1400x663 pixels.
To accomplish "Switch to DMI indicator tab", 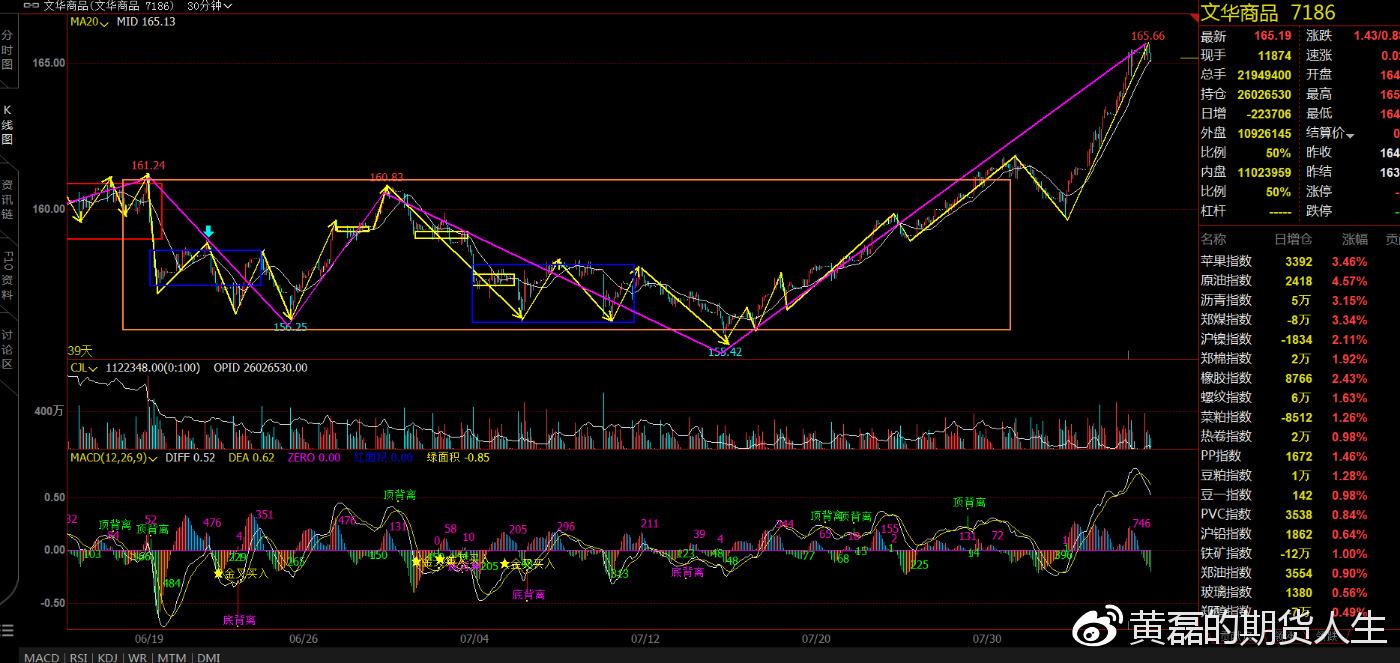I will [x=208, y=657].
